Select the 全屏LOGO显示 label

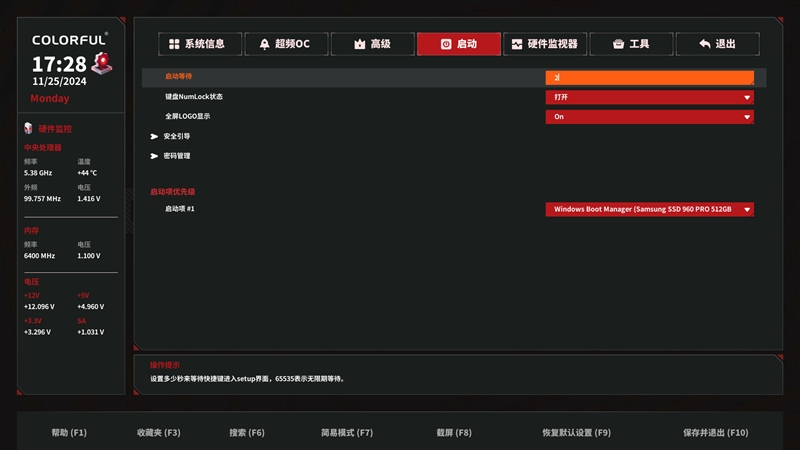(187, 116)
